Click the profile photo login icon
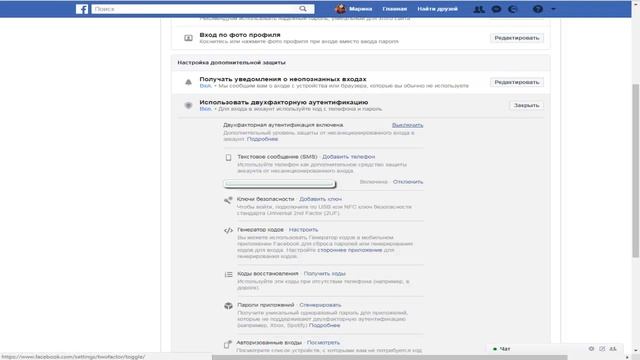The height and width of the screenshot is (360, 640). click(x=188, y=38)
